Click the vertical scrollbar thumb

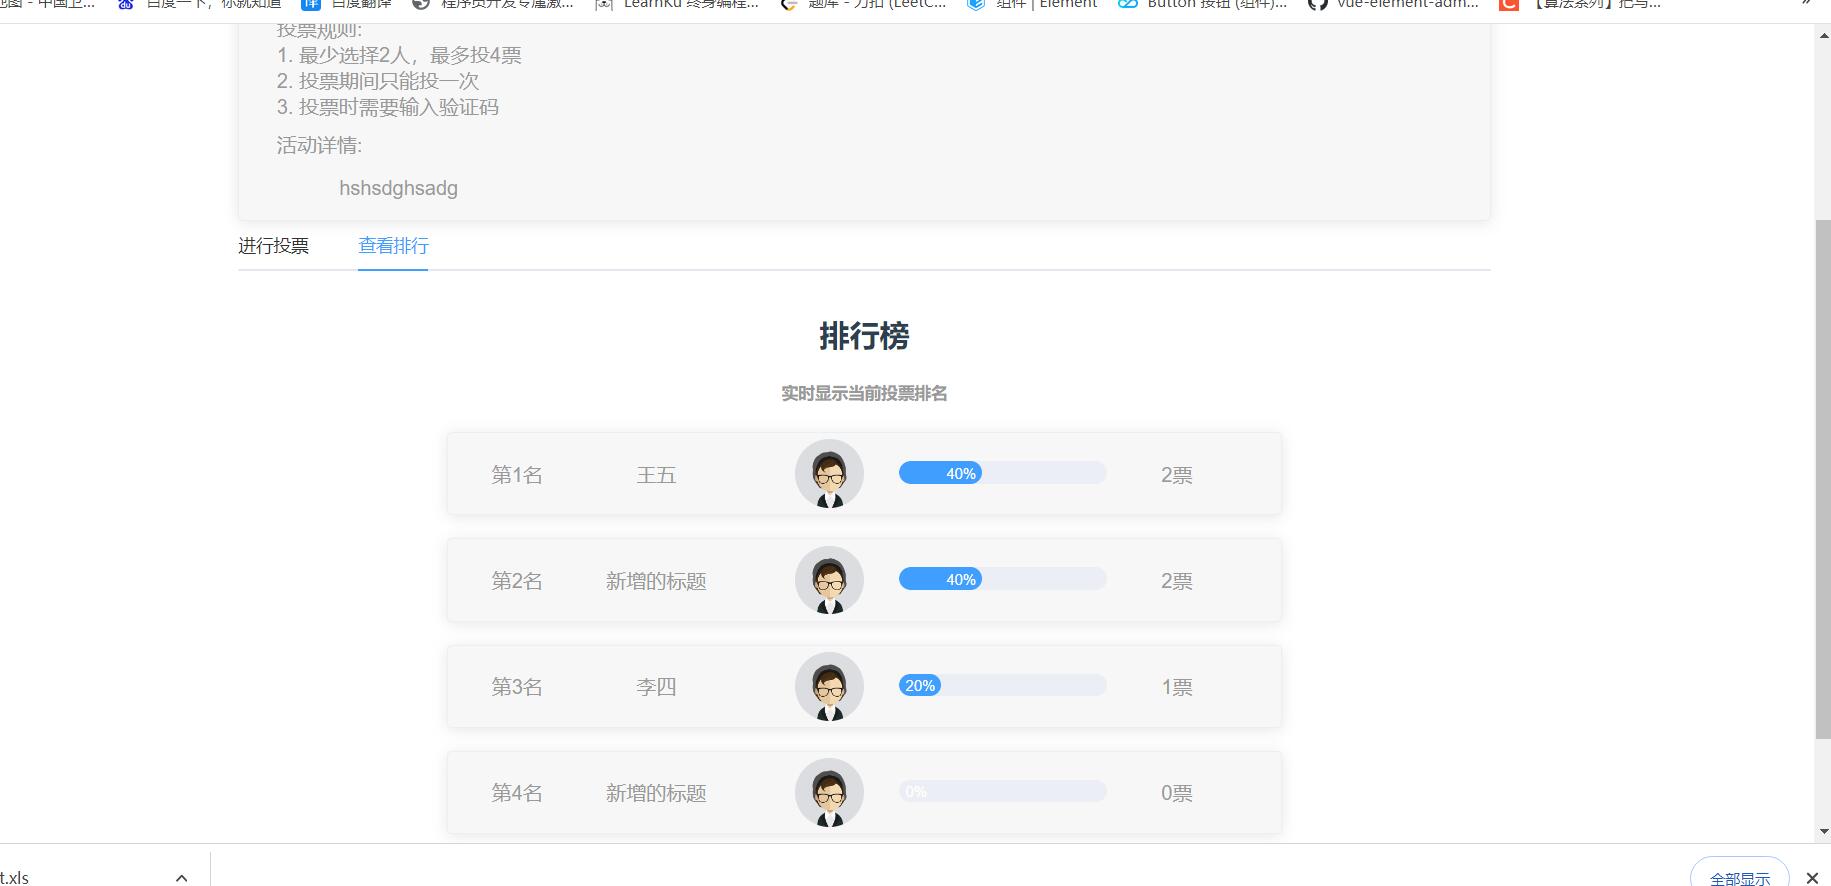point(1823,479)
